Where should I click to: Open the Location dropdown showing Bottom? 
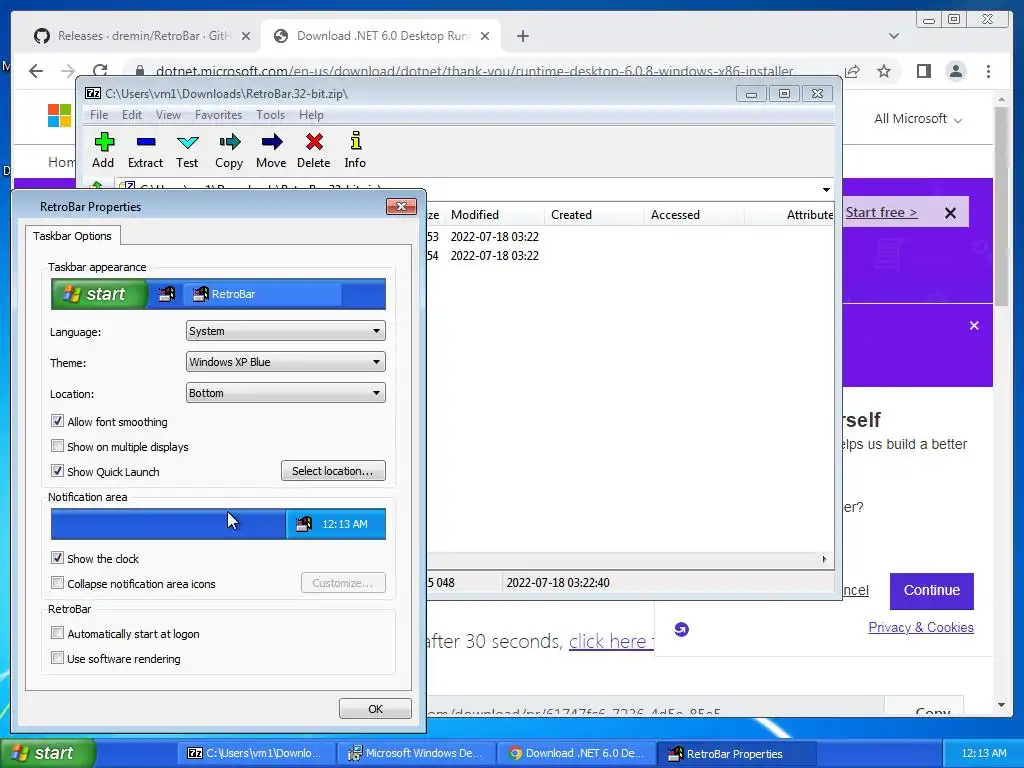285,393
